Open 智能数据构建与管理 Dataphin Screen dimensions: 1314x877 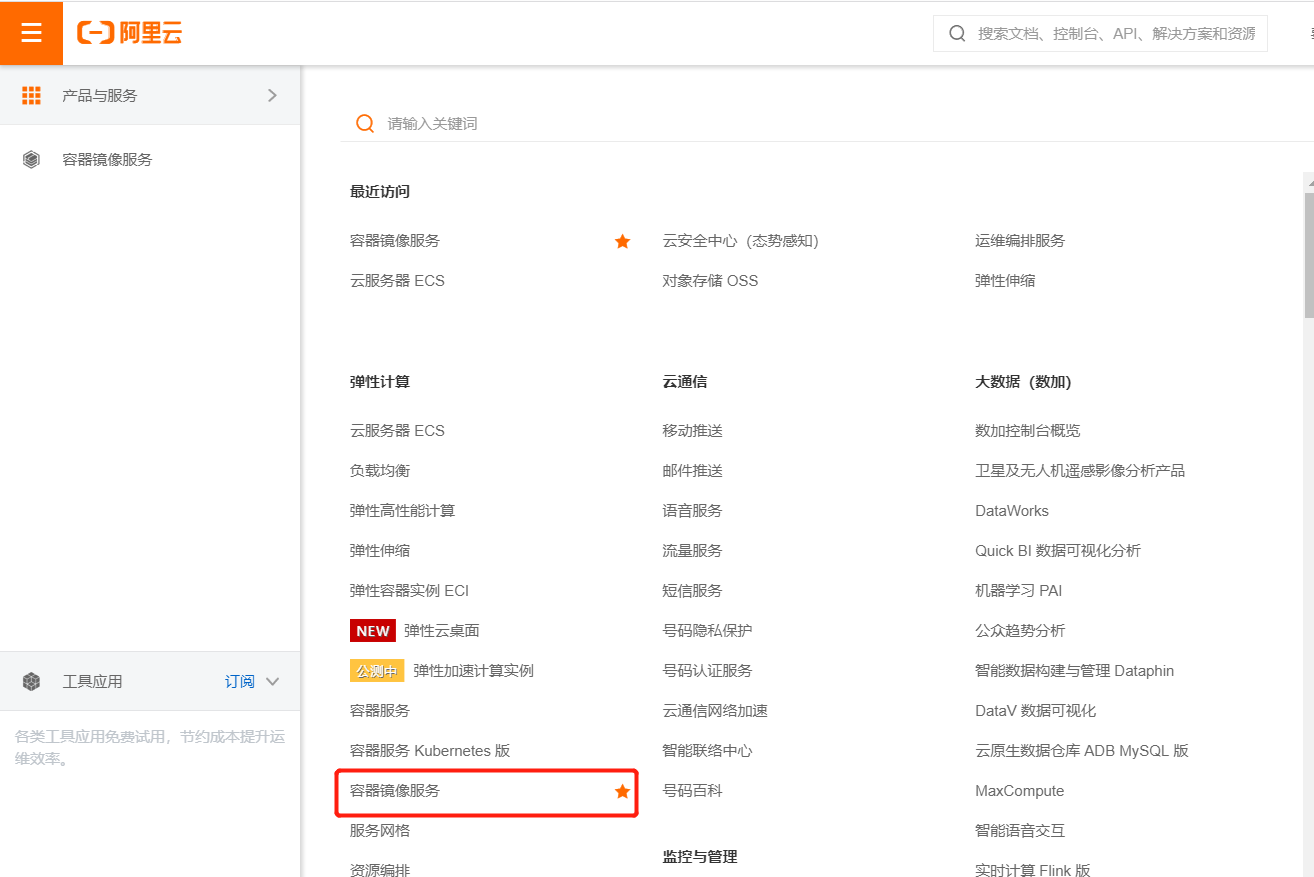(x=1075, y=671)
